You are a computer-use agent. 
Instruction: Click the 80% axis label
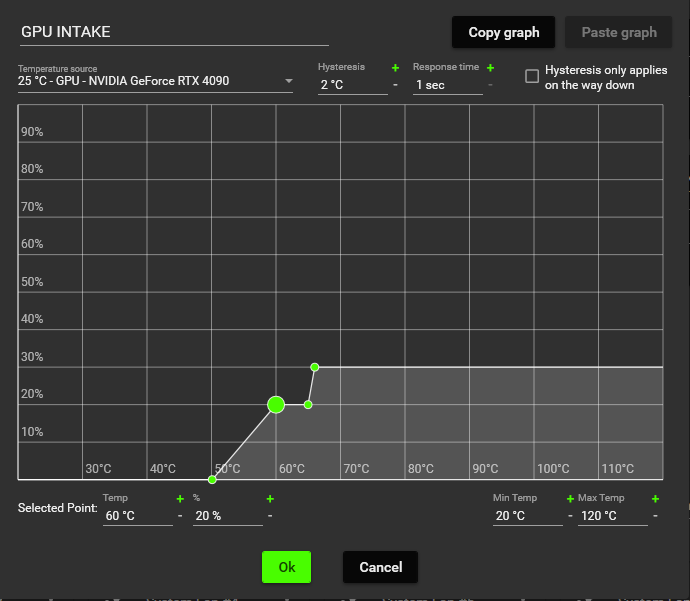(32, 169)
